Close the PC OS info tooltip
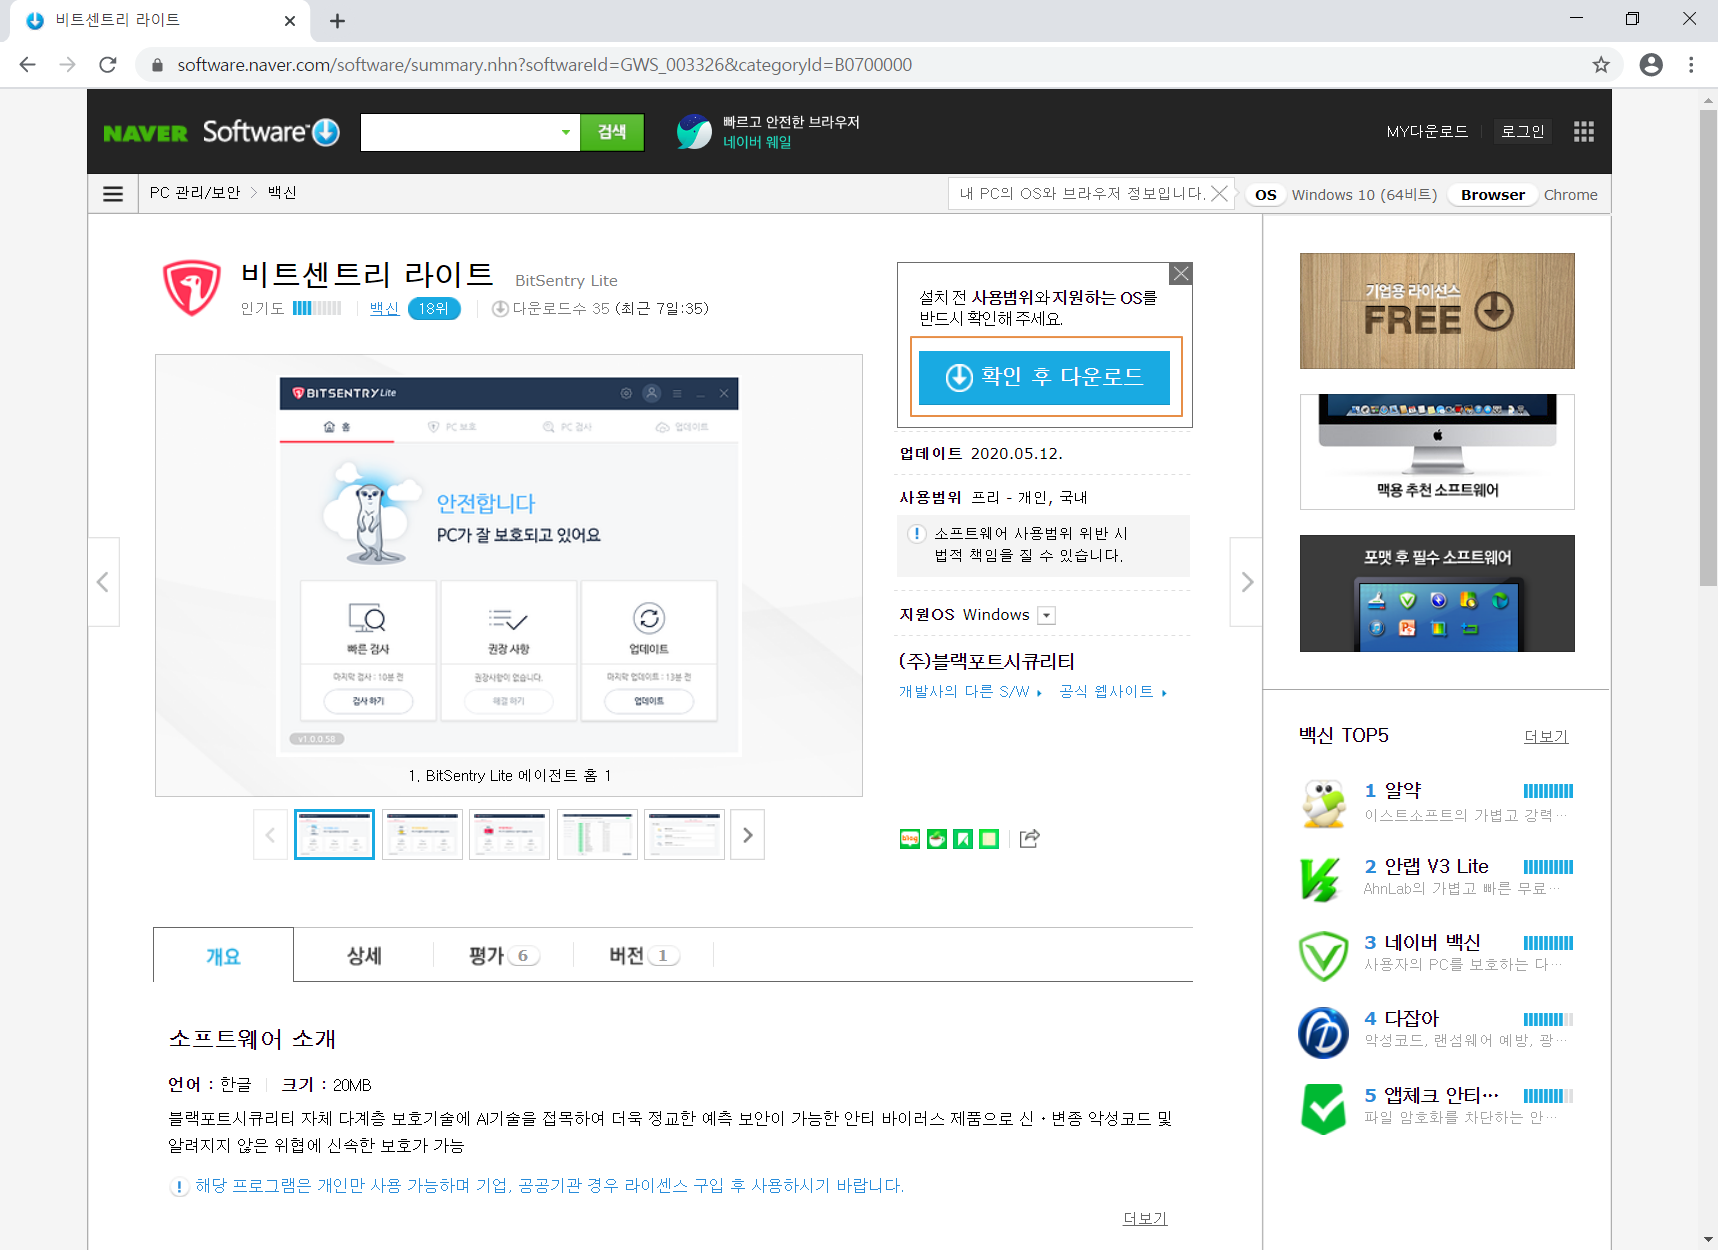Image resolution: width=1718 pixels, height=1250 pixels. [x=1219, y=194]
